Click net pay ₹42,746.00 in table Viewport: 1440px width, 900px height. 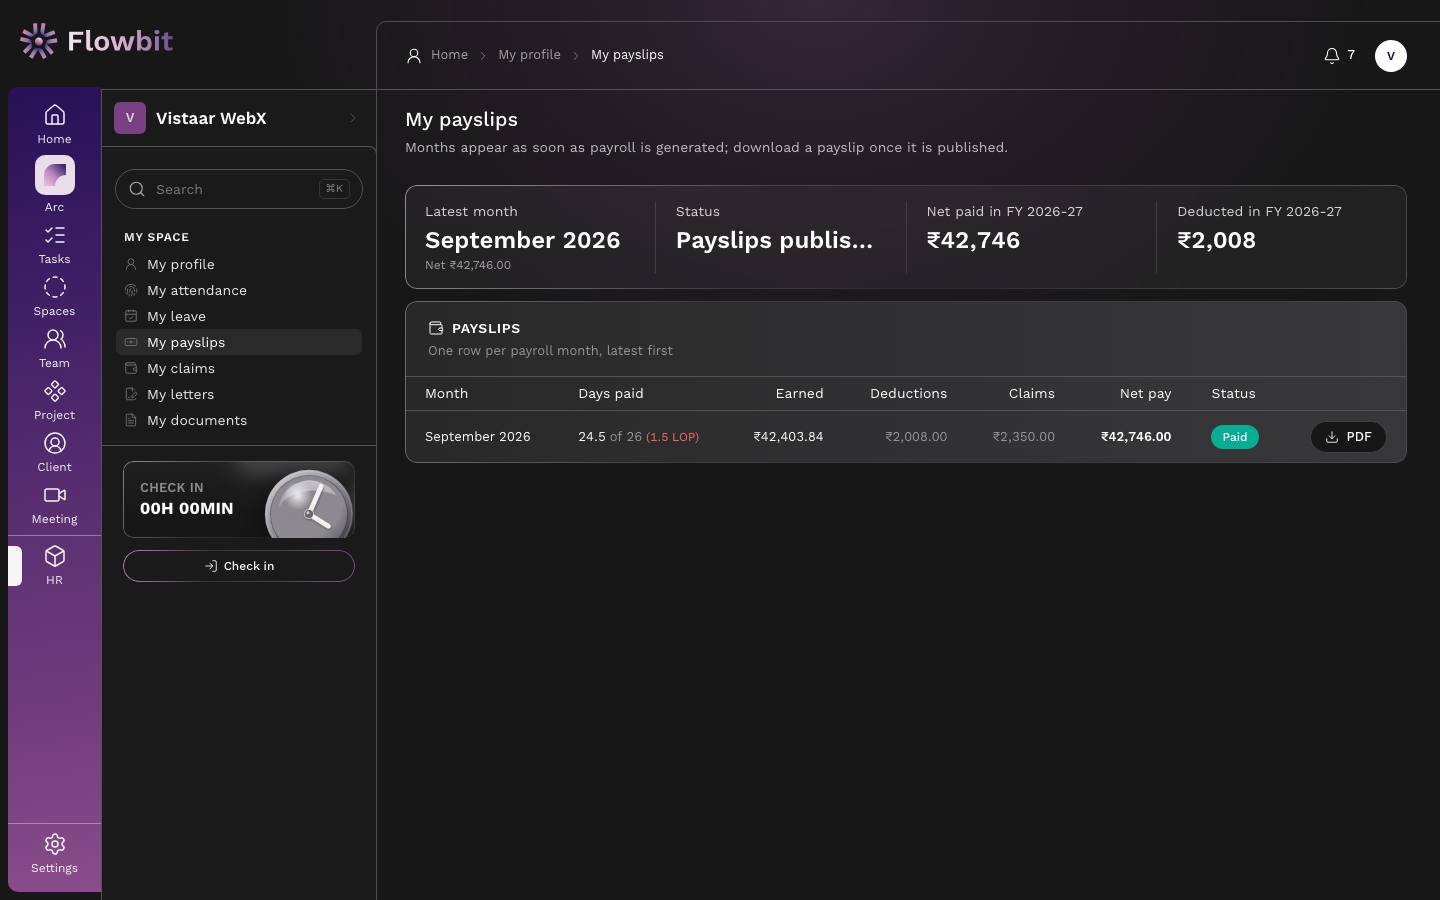click(x=1136, y=437)
